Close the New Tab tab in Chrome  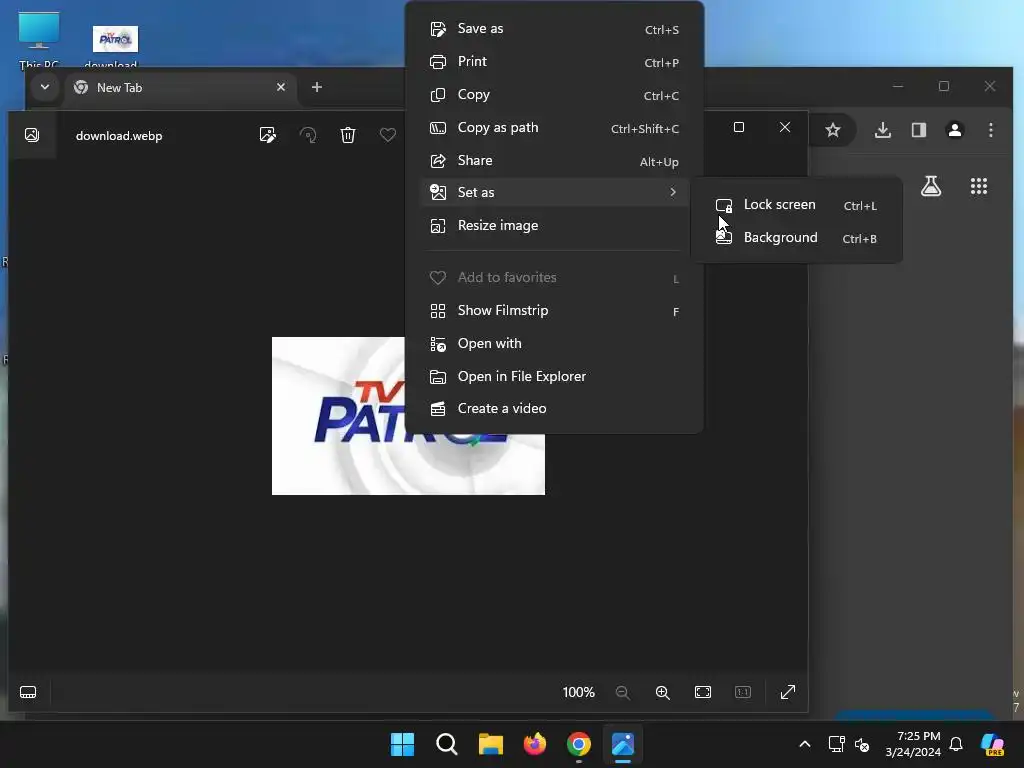[x=281, y=88]
